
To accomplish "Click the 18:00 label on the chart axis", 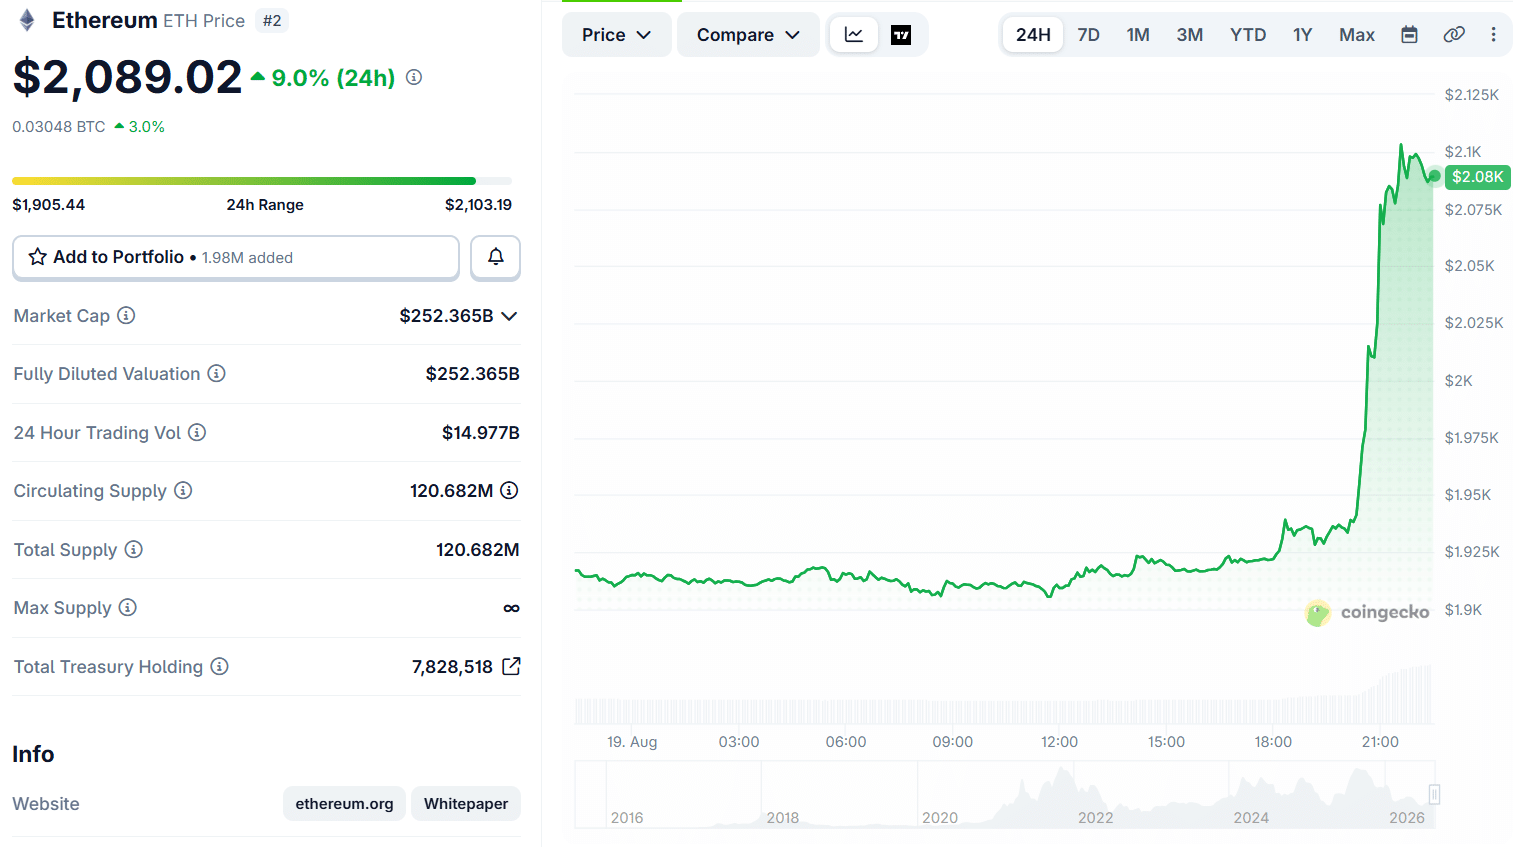I will coord(1273,742).
